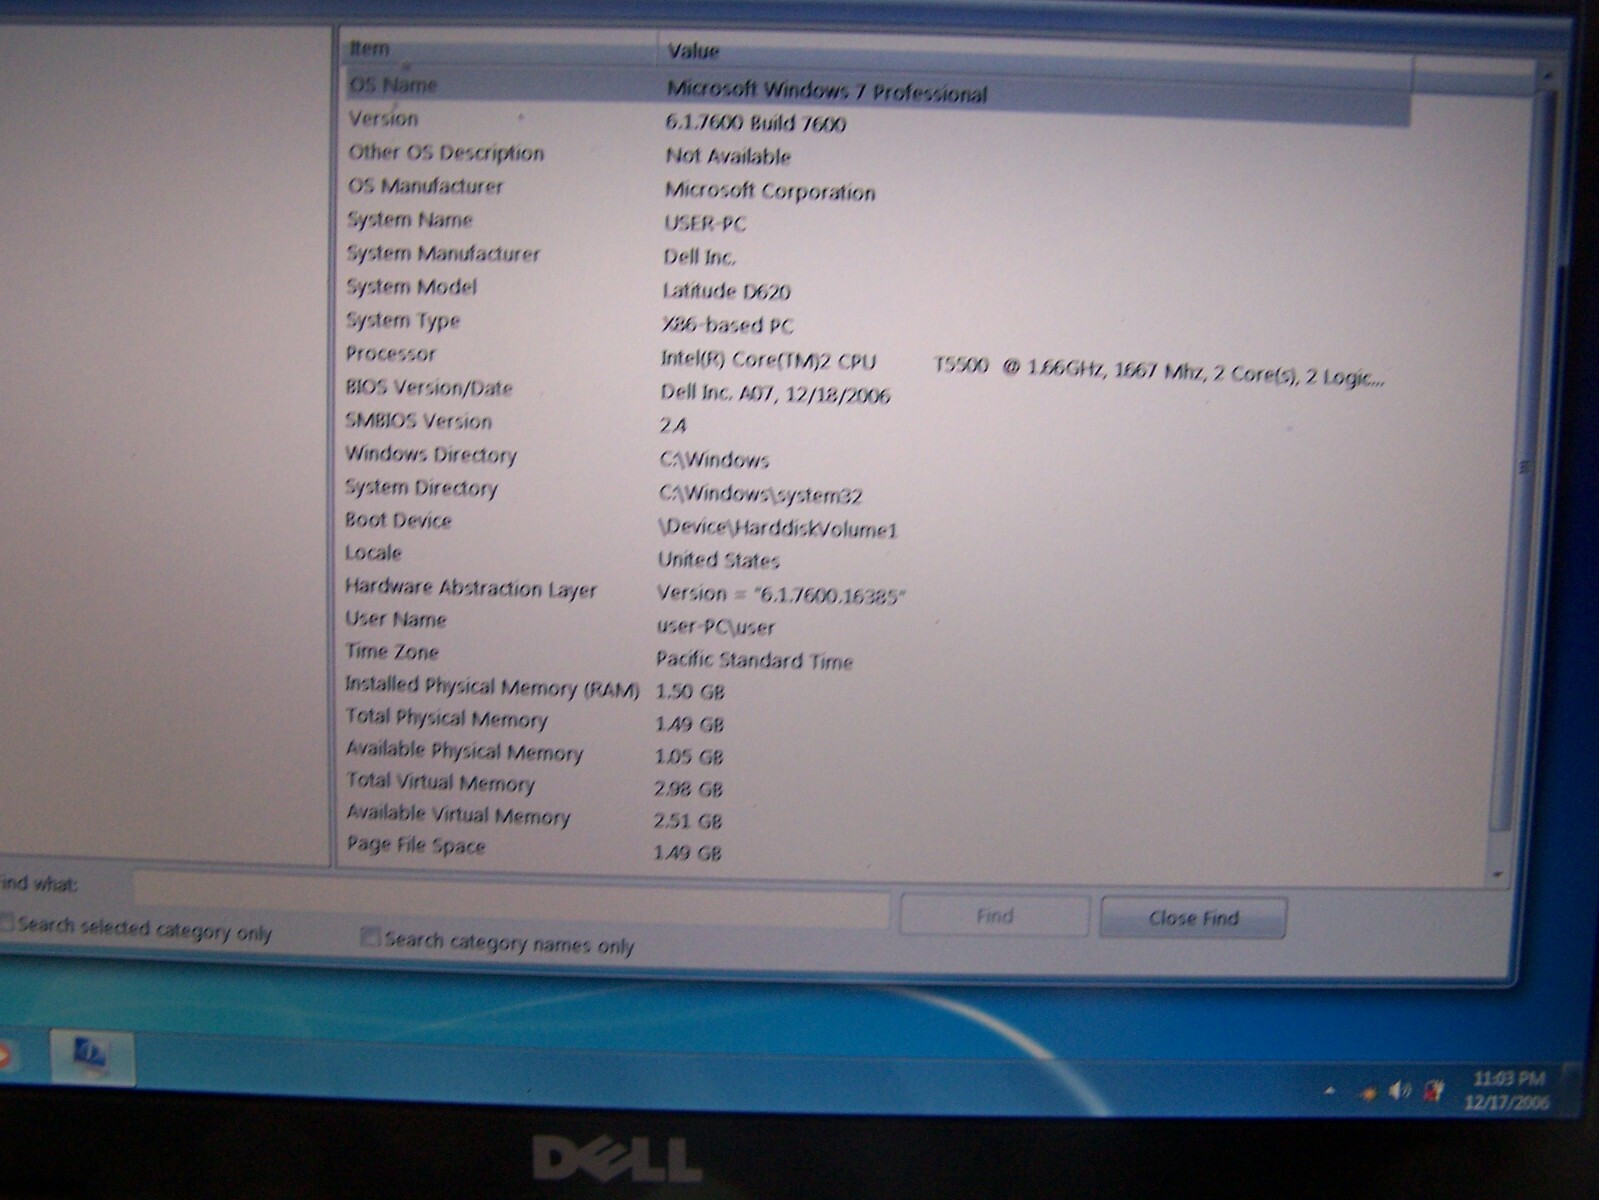The height and width of the screenshot is (1200, 1599).
Task: Select the 'User Name' row
Action: [x=396, y=620]
